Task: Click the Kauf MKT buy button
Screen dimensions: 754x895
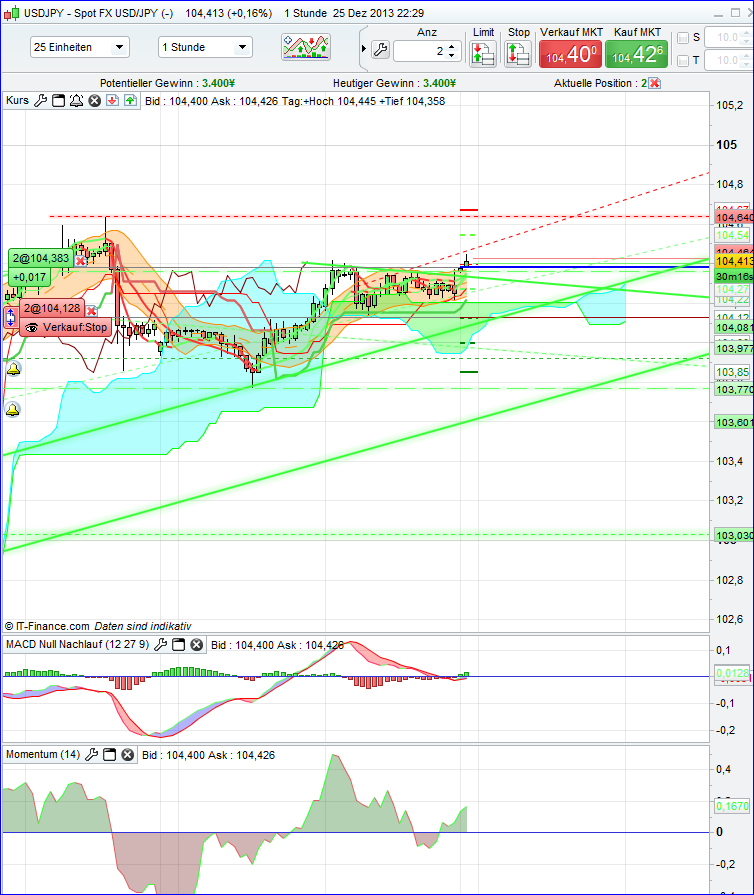Action: tap(636, 53)
